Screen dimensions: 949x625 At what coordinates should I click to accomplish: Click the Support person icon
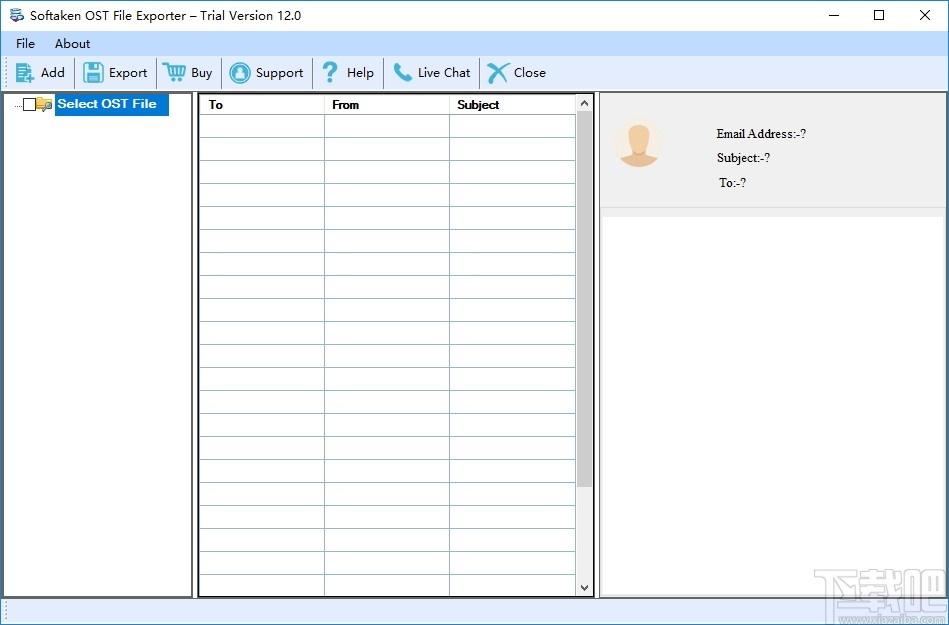(x=240, y=73)
